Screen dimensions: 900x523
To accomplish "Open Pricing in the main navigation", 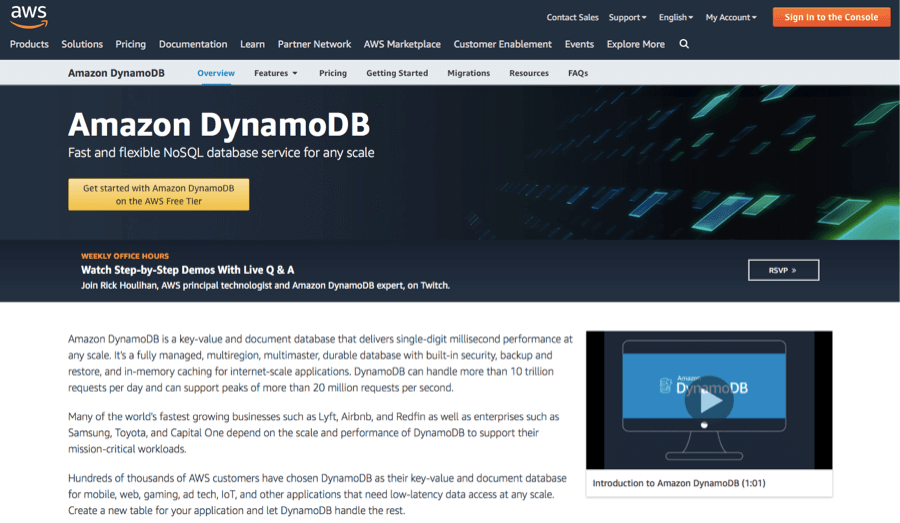I will 130,44.
